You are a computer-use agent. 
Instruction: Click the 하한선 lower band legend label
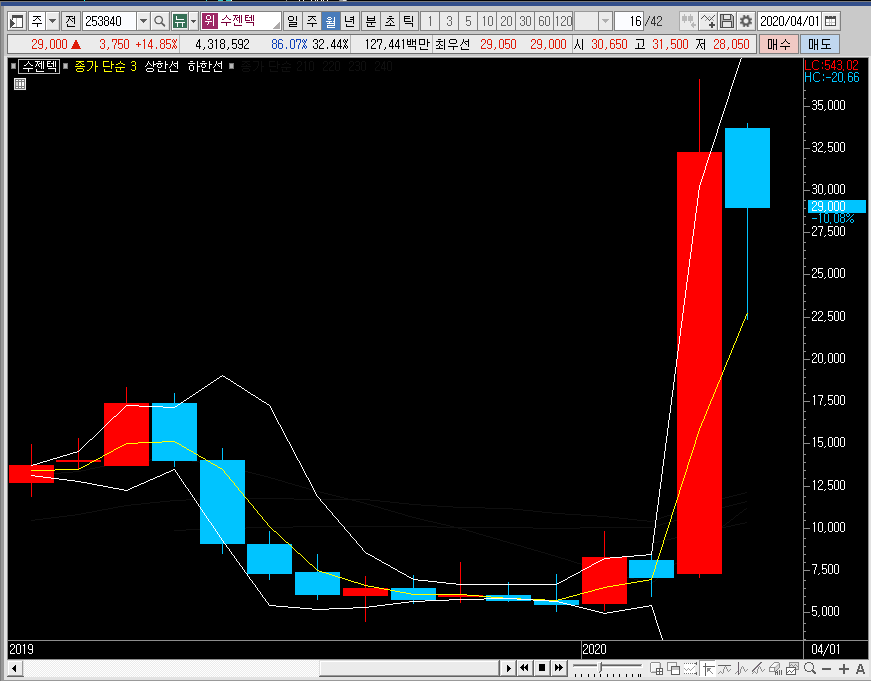pos(205,67)
